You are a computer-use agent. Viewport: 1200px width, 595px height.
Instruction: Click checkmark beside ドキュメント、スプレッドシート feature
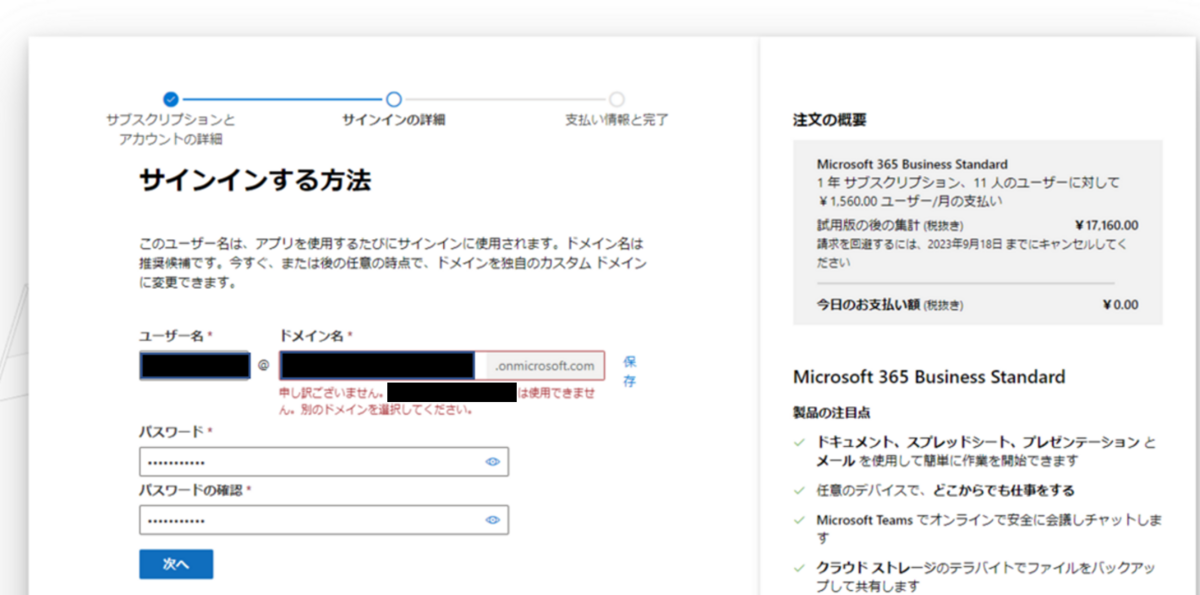tap(798, 442)
